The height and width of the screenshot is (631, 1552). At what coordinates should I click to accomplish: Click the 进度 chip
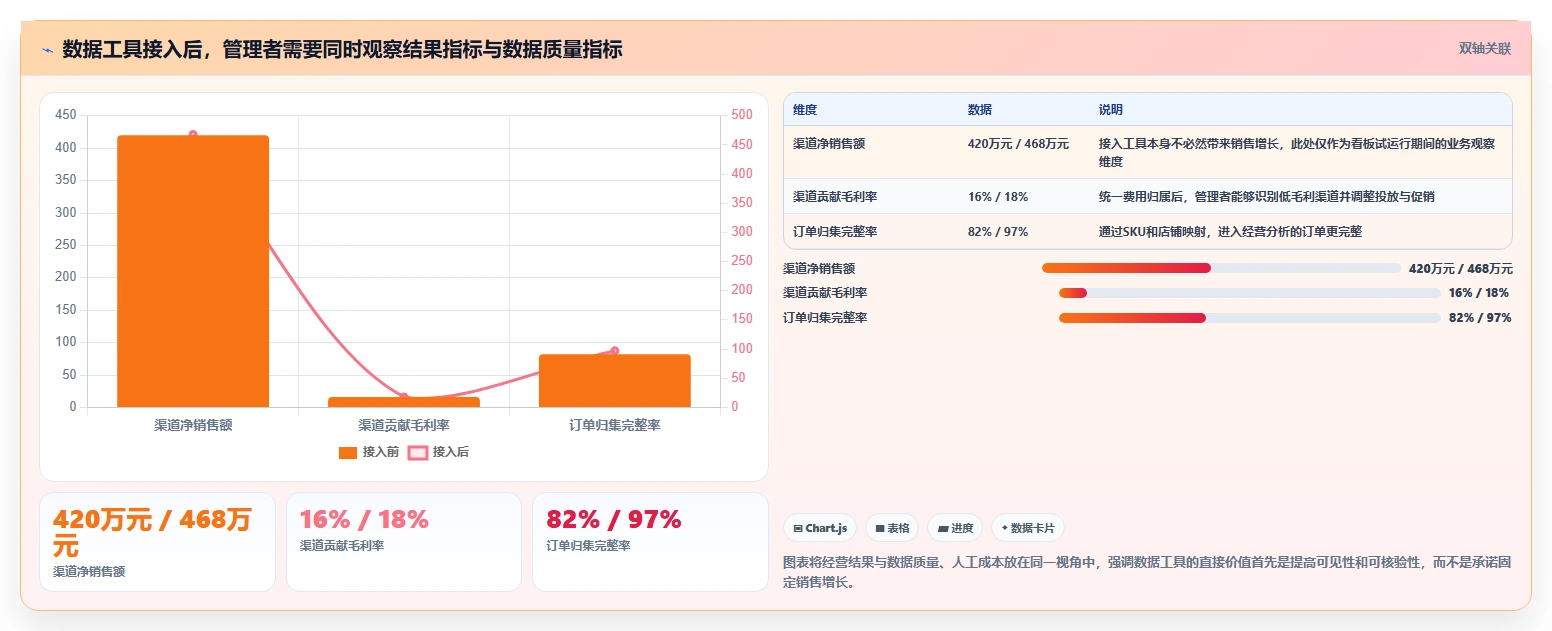pos(955,528)
